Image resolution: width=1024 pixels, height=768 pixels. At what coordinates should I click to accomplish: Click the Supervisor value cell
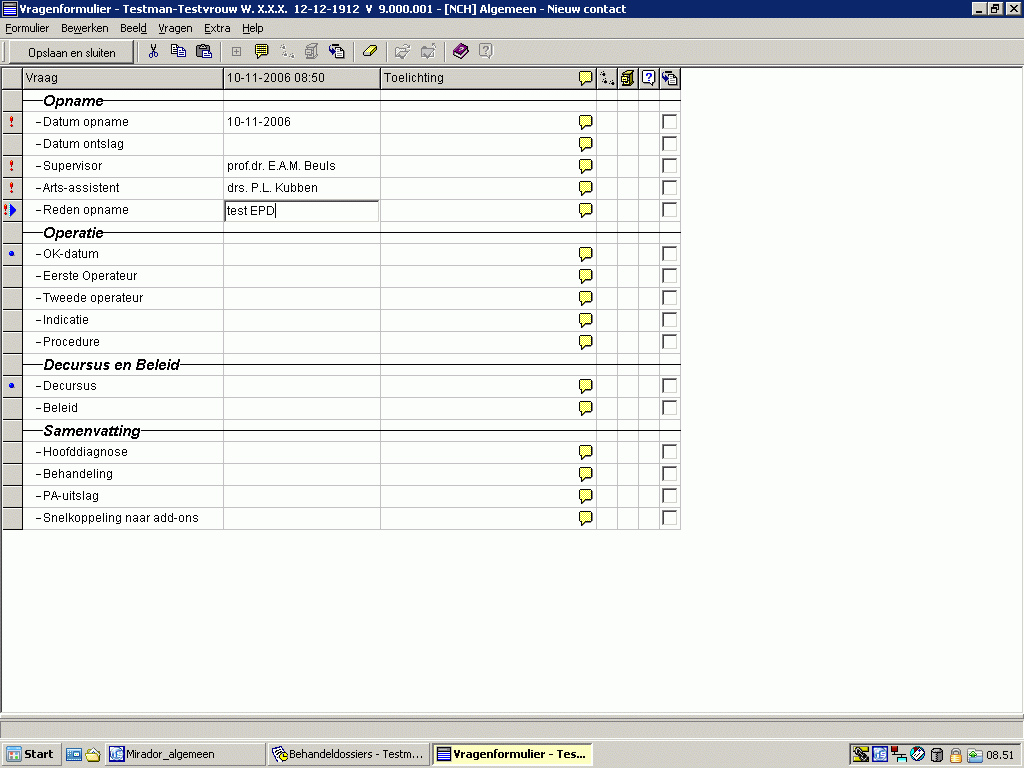[x=301, y=166]
